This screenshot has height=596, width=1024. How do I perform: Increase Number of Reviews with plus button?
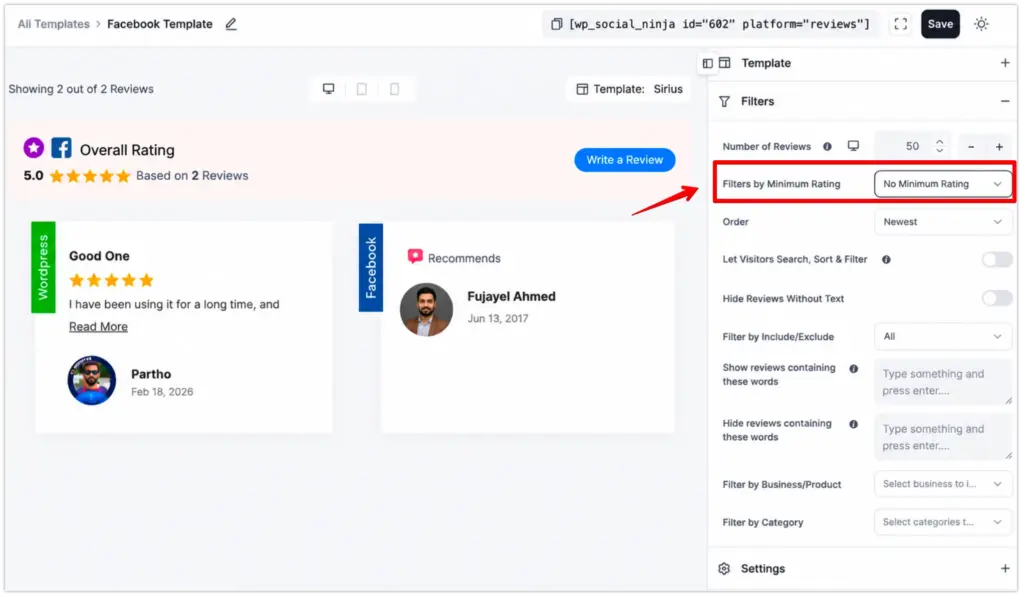(1000, 148)
